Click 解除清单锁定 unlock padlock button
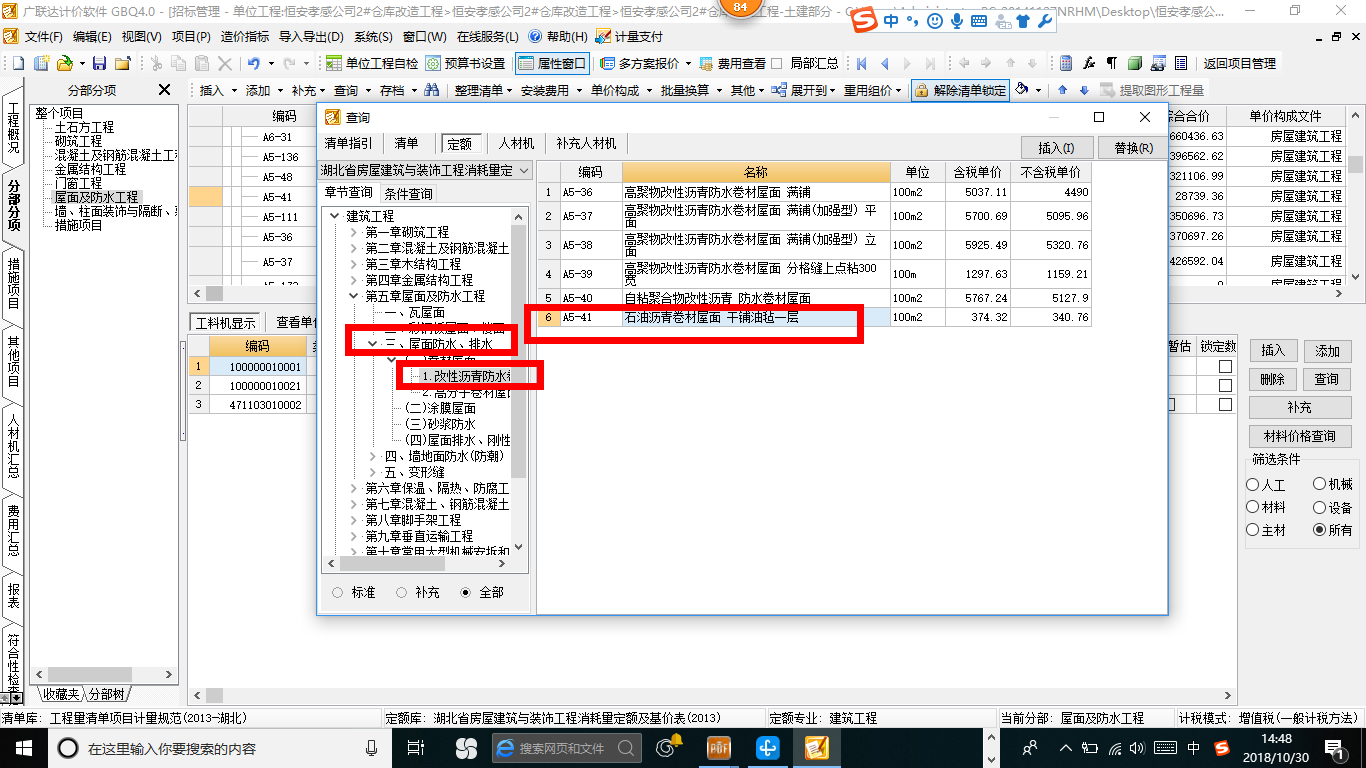 [x=960, y=90]
